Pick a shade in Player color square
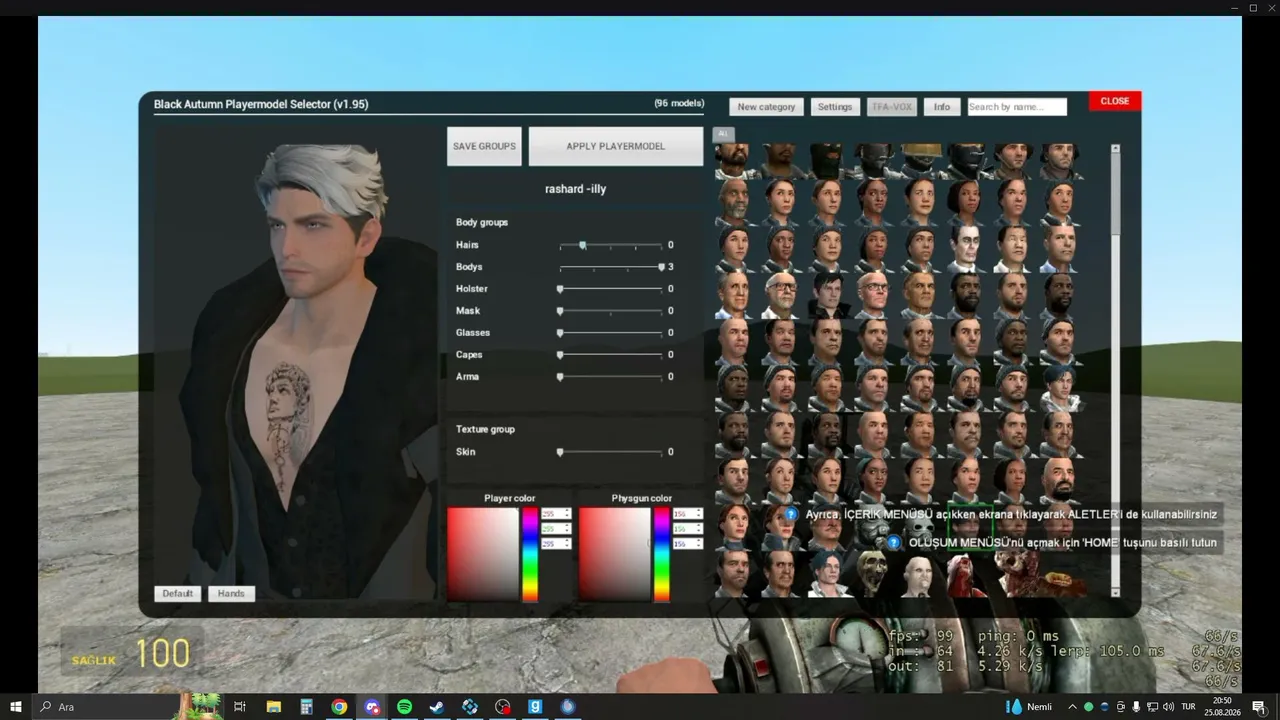This screenshot has width=1280, height=720. coord(483,554)
